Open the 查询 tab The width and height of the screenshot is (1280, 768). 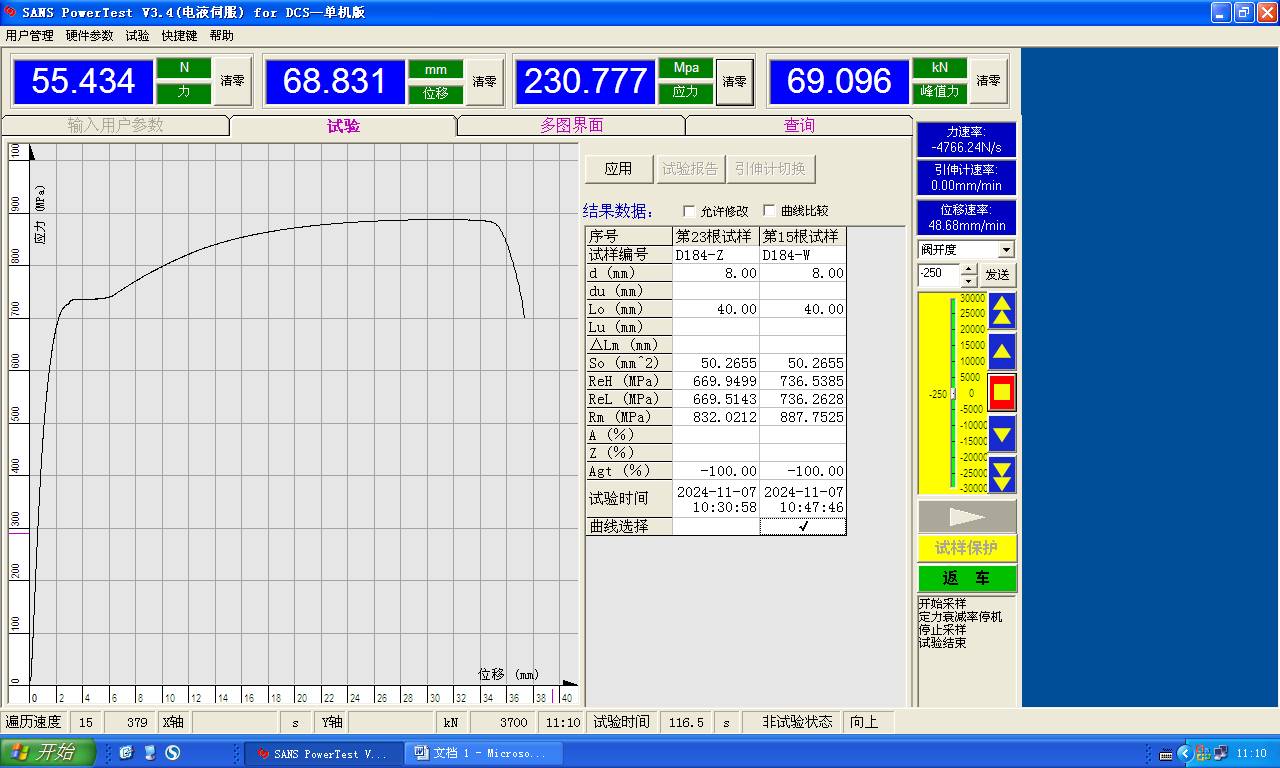pyautogui.click(x=799, y=126)
